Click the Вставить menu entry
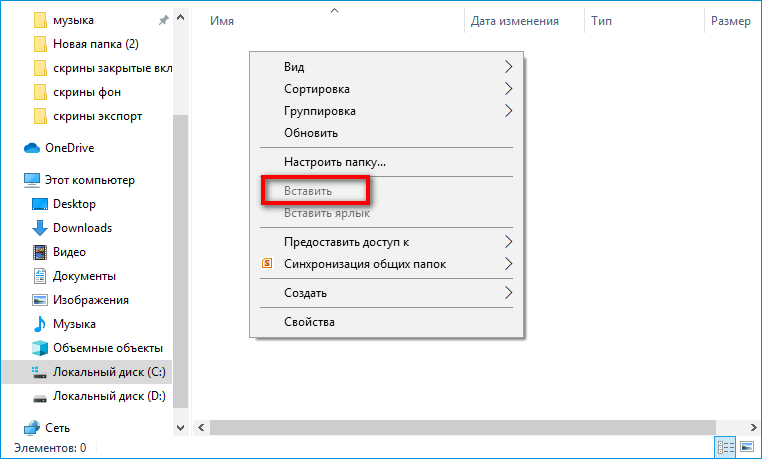The width and height of the screenshot is (762, 459). [386, 191]
